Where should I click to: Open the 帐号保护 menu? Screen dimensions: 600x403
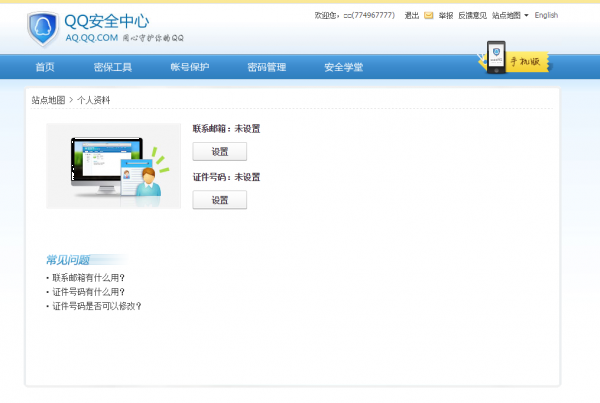[x=190, y=67]
